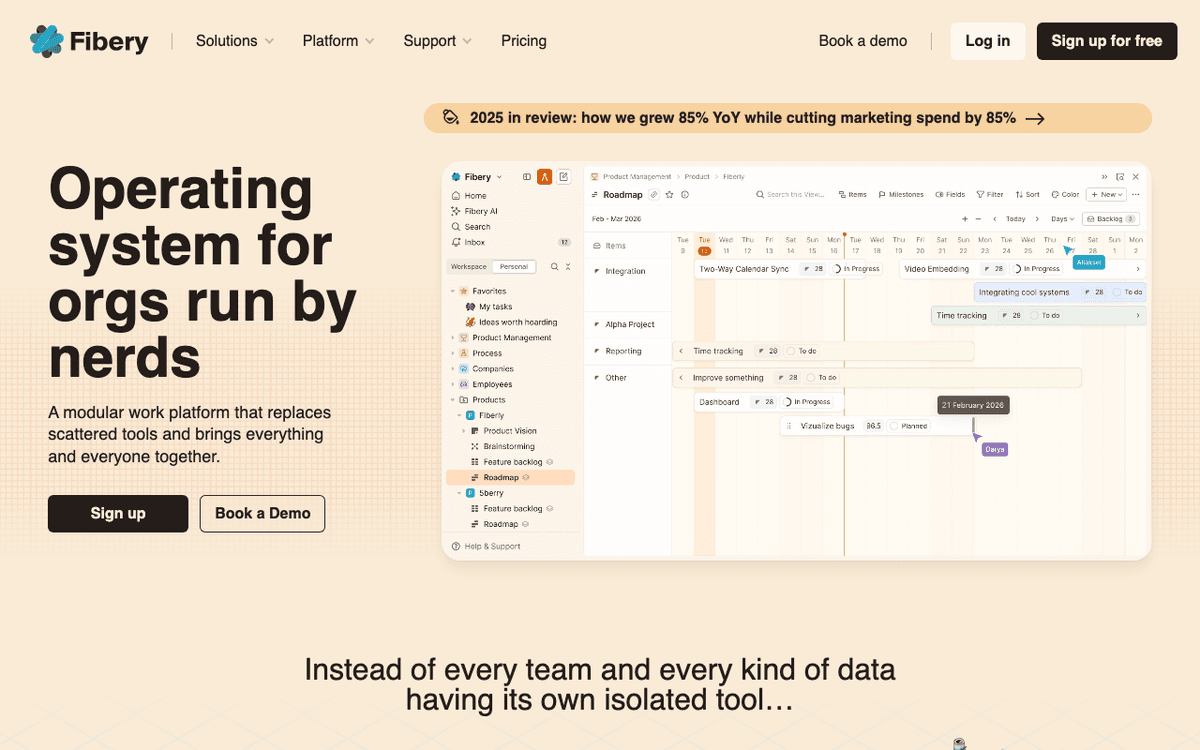Click the star favorite icon beside Roadmap
The width and height of the screenshot is (1200, 750).
click(x=669, y=195)
